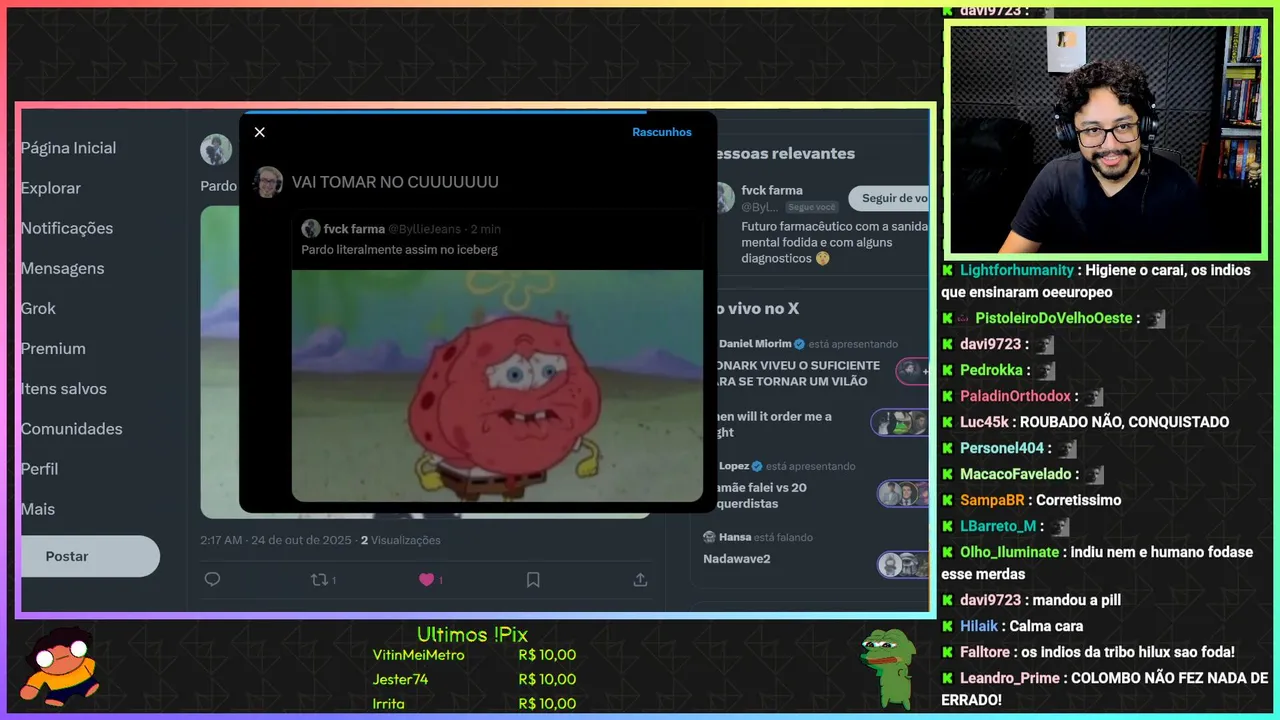Open Lopez 'falei vs 20 esquerdistas' live
1280x720 pixels.
761,495
